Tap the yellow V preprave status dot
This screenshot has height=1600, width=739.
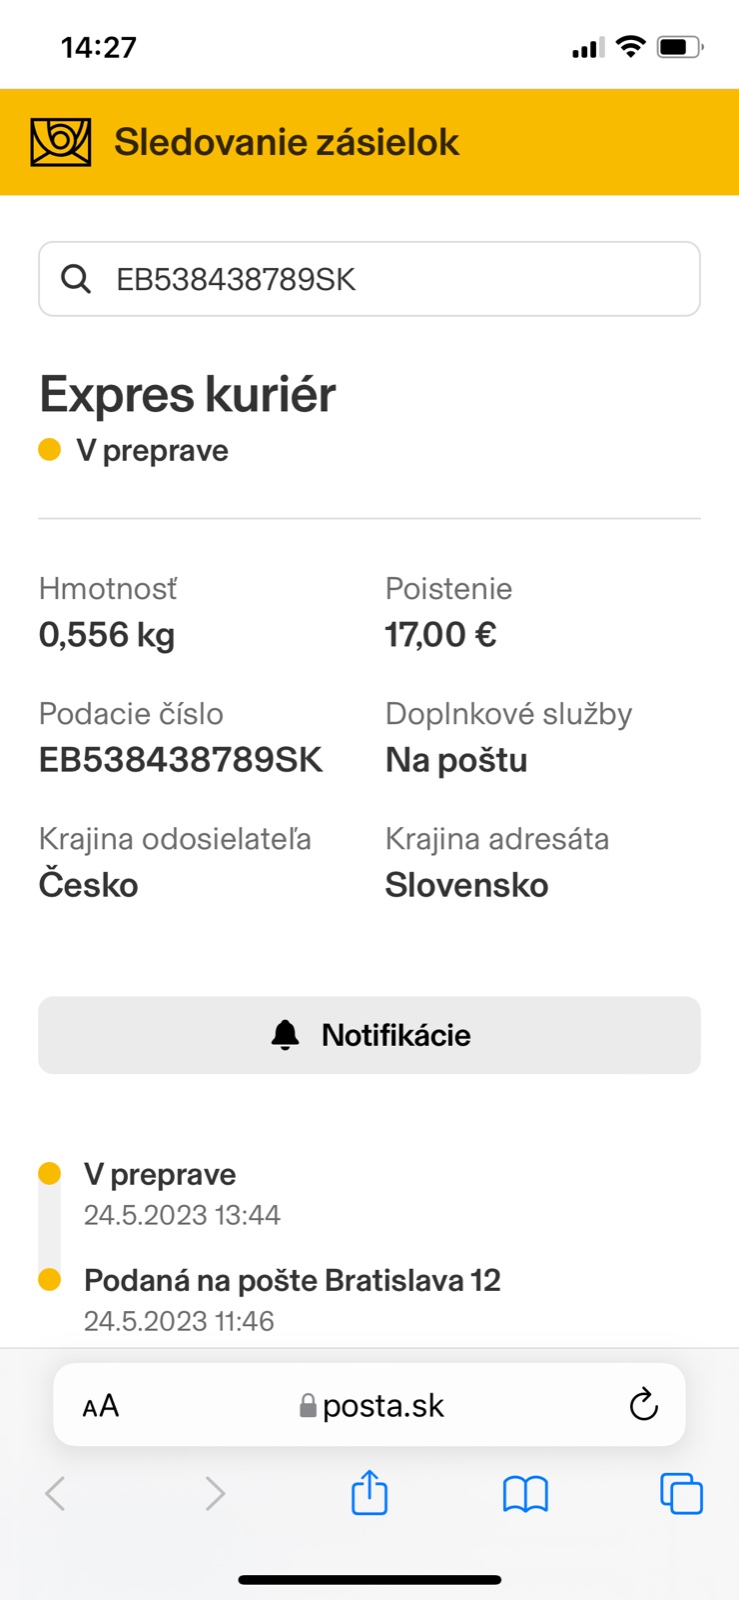point(49,450)
